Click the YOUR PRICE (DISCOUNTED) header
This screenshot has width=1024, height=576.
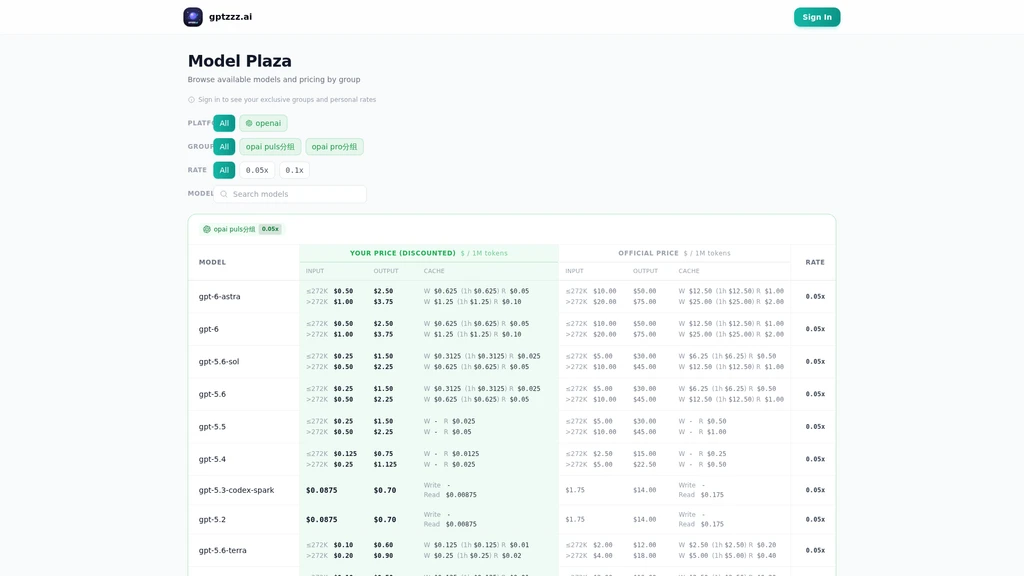402,253
